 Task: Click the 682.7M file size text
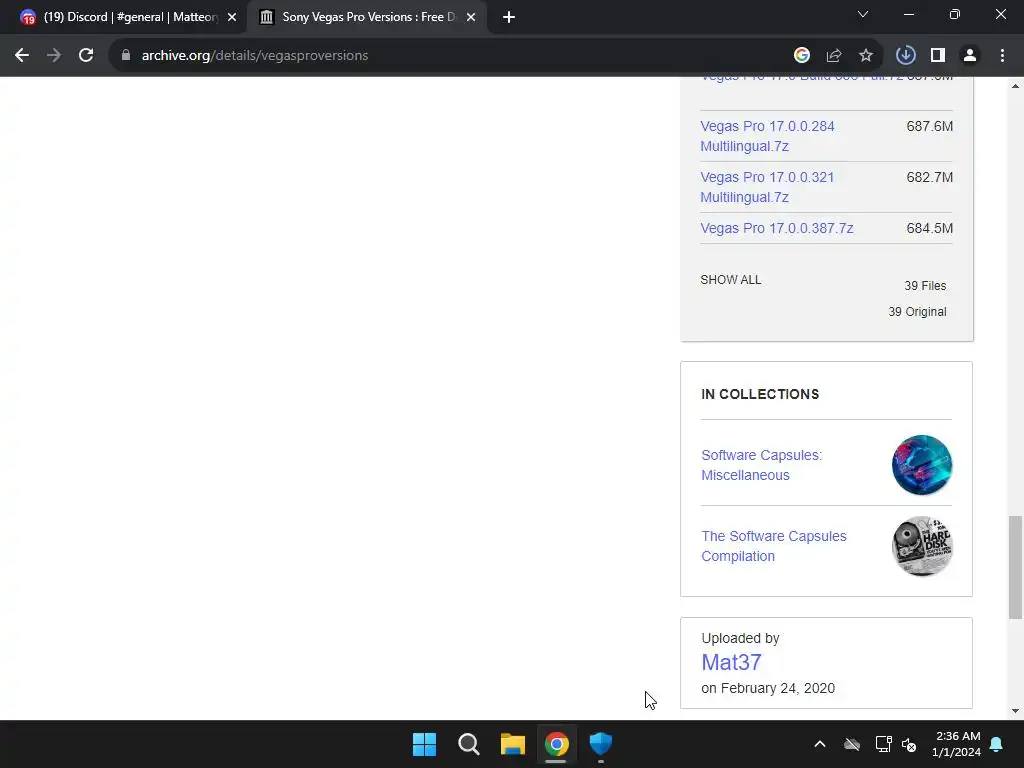tap(929, 177)
